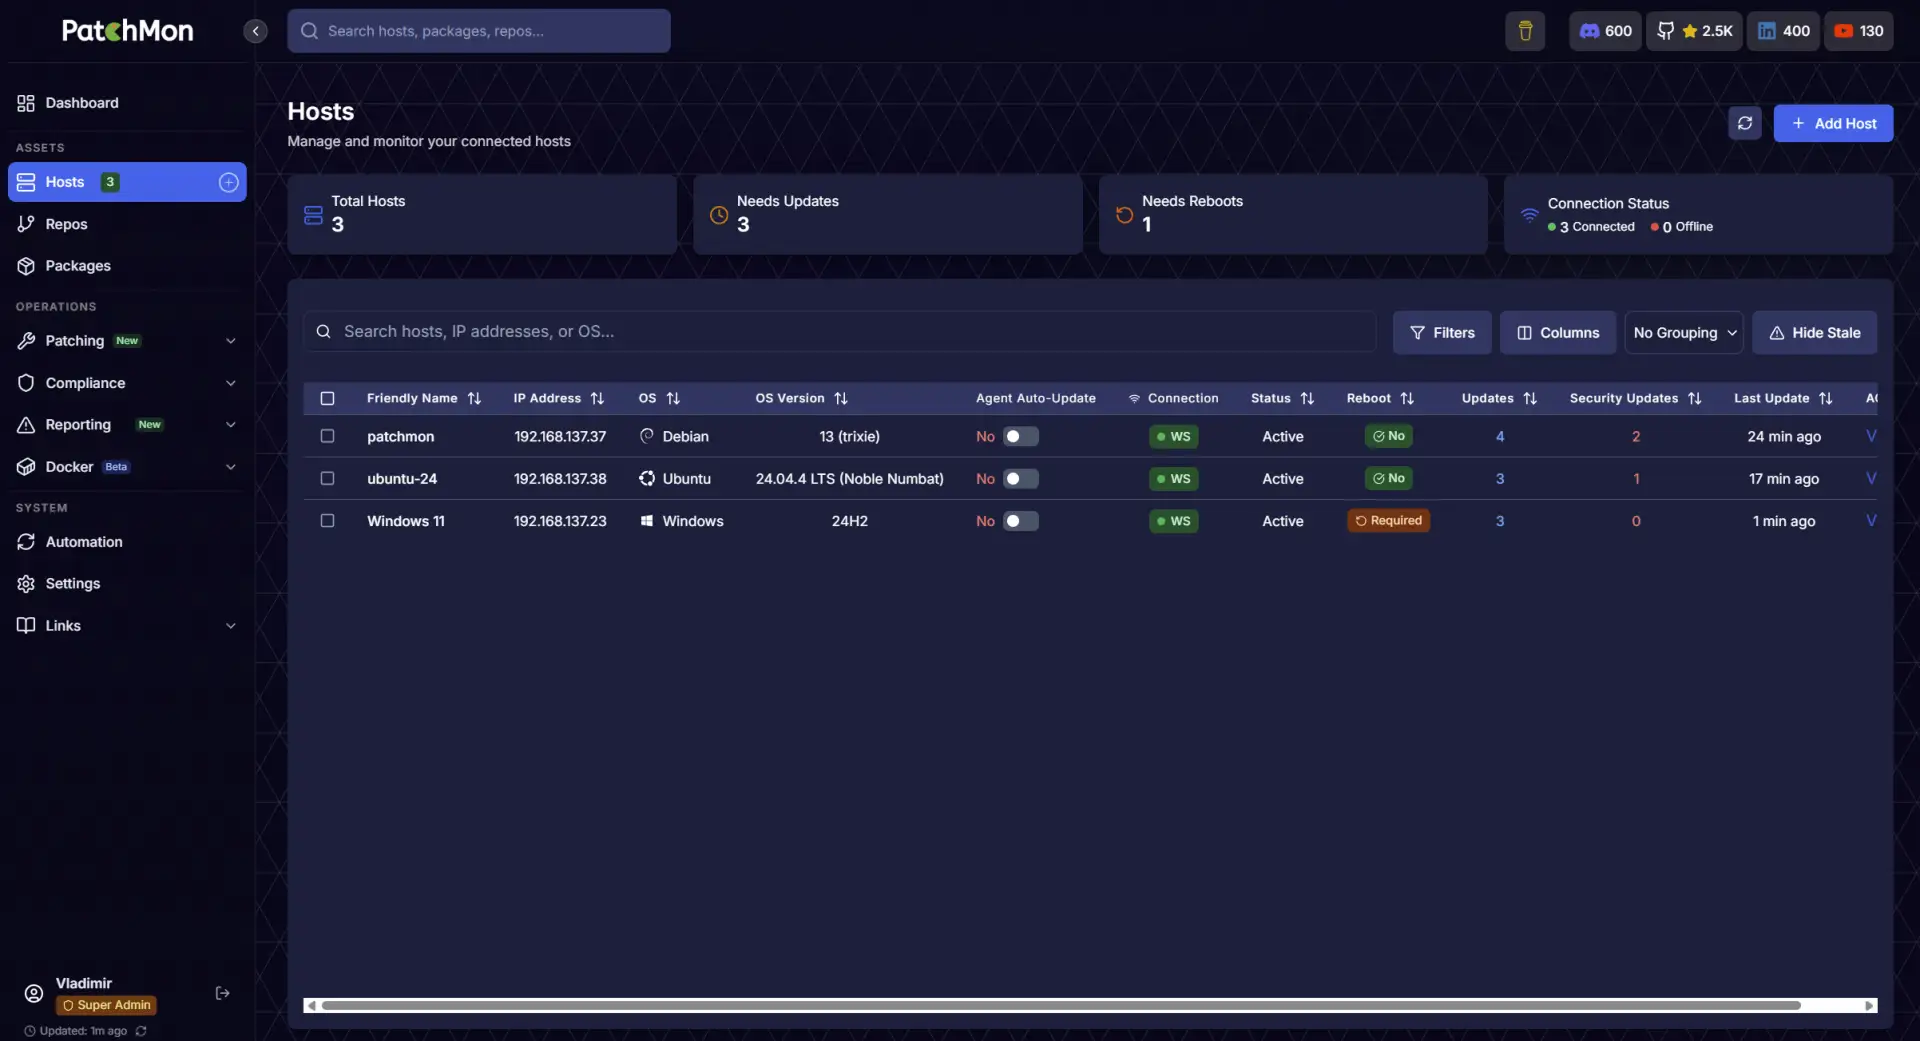Expand the Links menu chevron
Screen dimensions: 1920x1041
[x=231, y=626]
